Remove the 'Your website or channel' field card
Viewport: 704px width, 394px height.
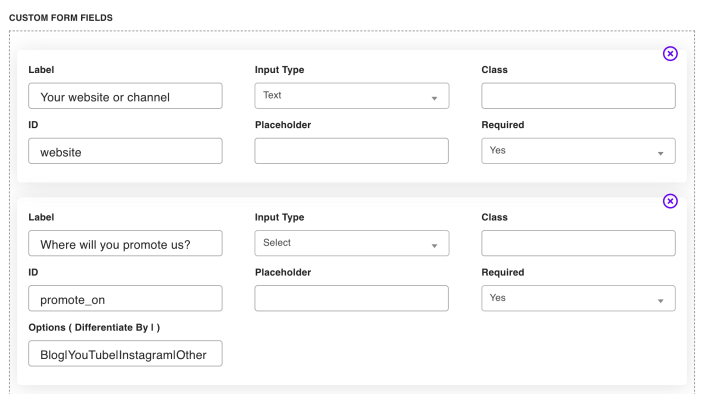click(x=670, y=54)
